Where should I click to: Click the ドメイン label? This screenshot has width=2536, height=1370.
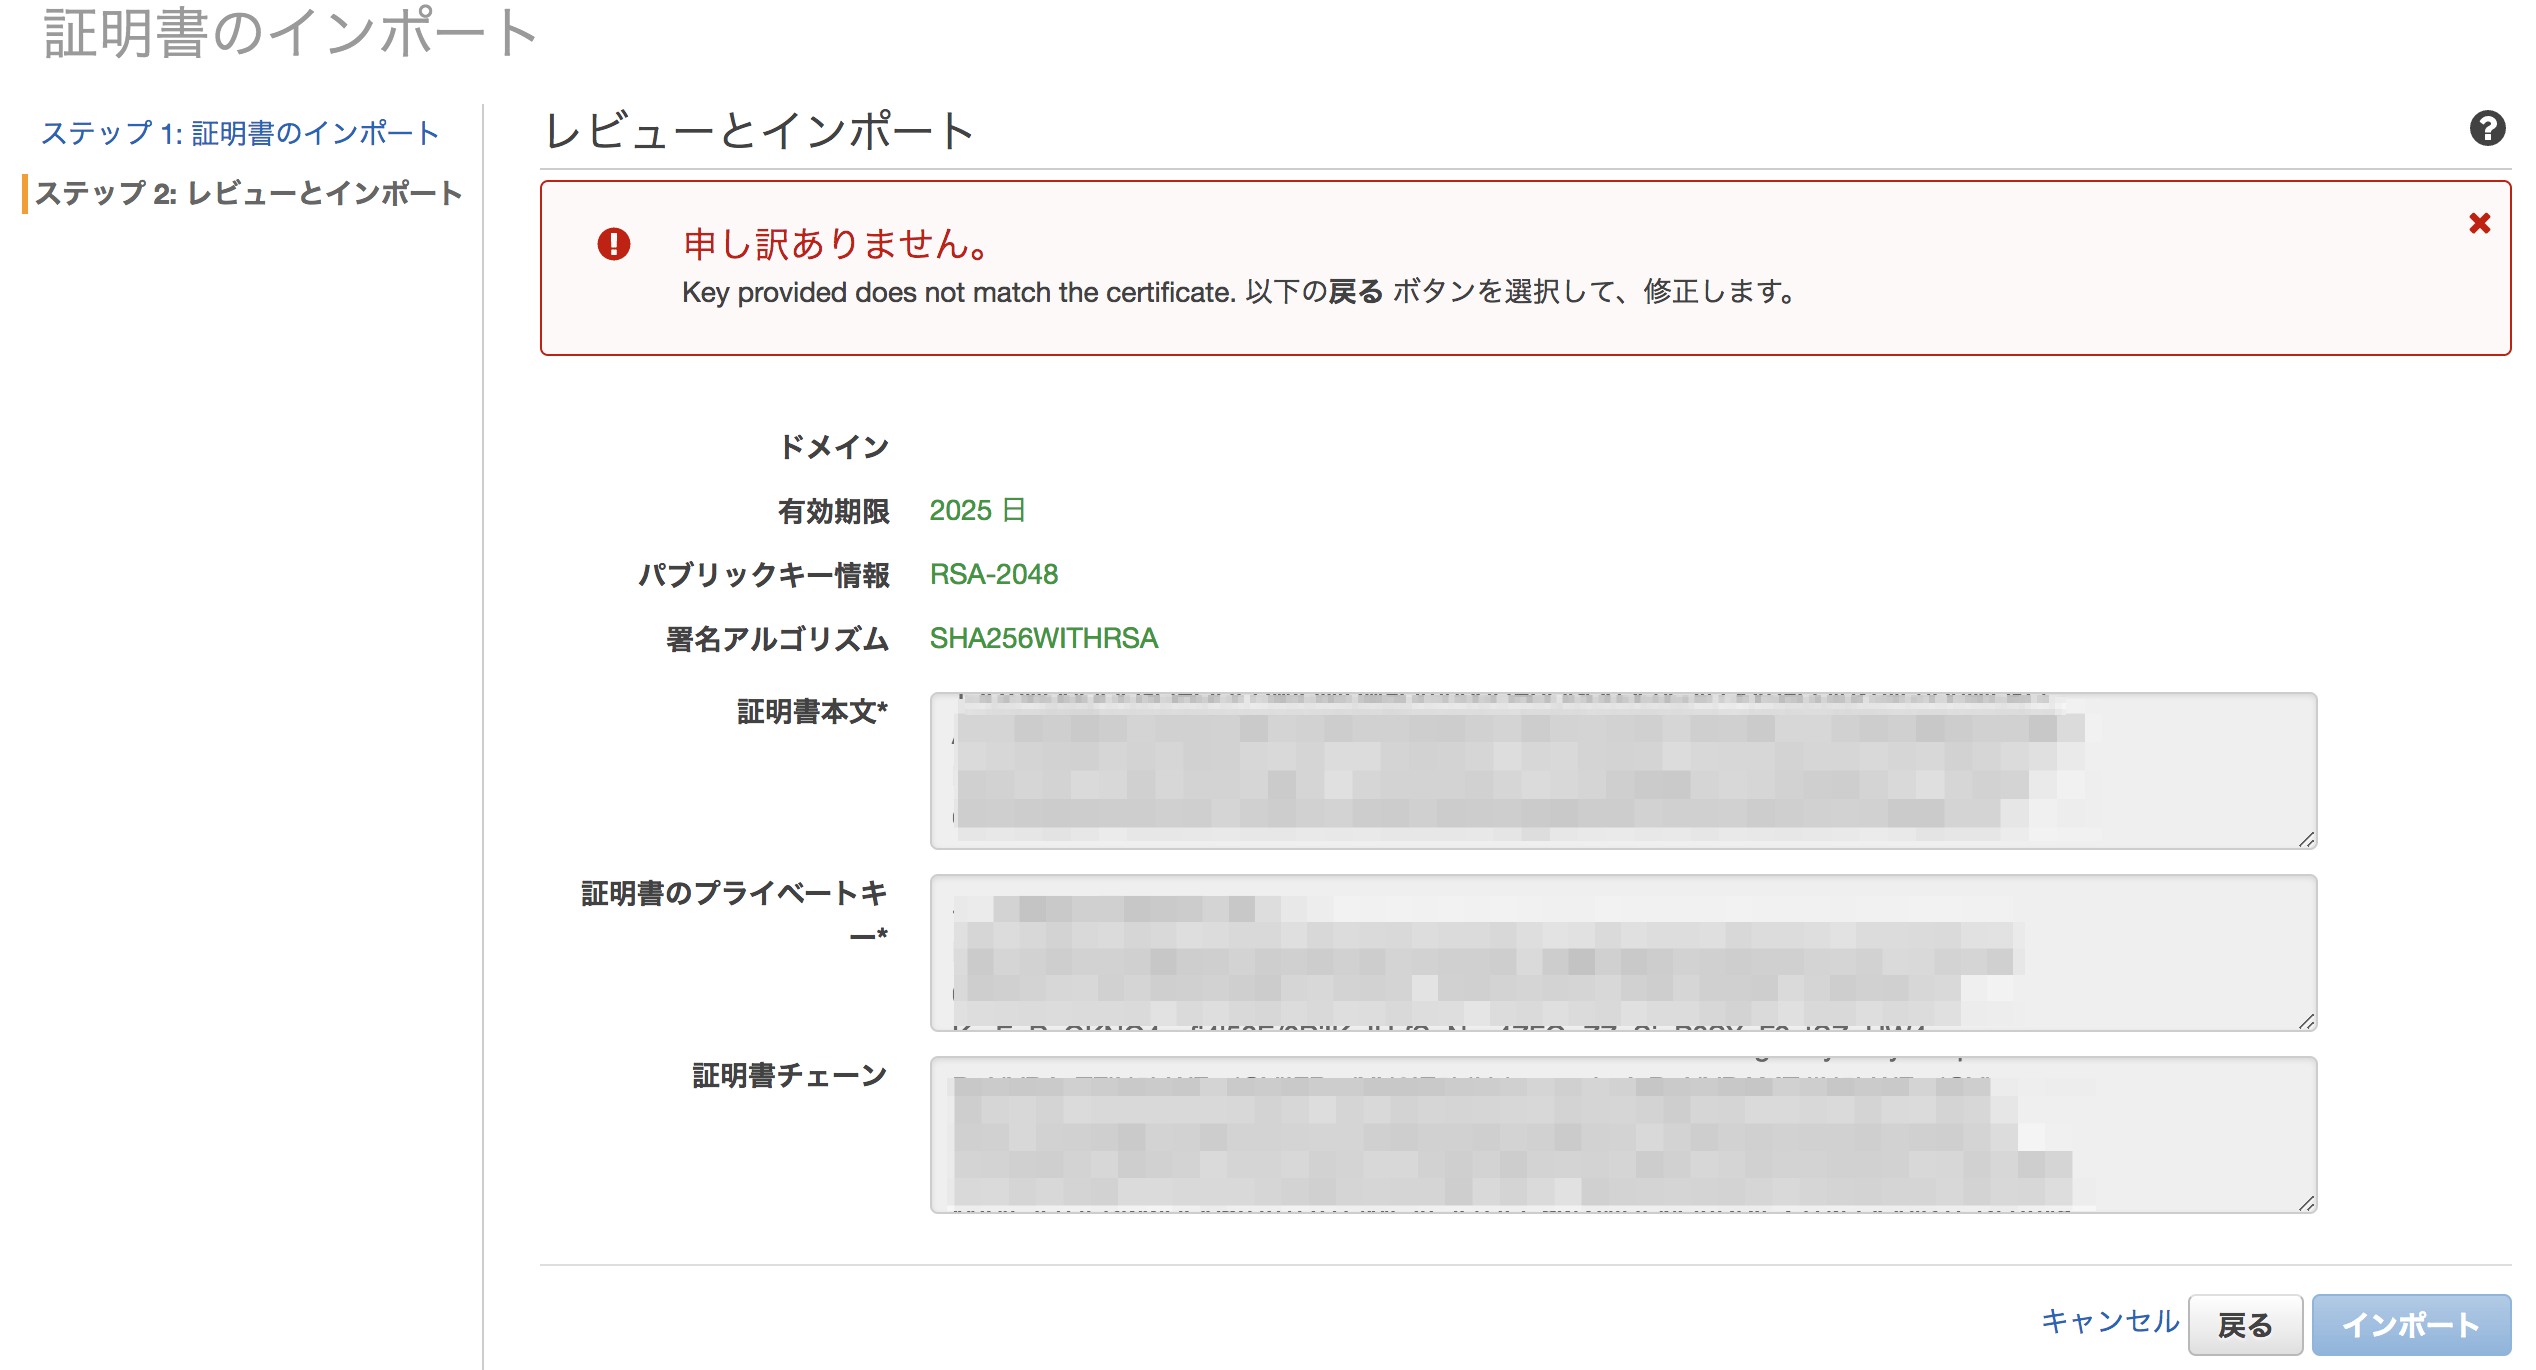tap(834, 447)
